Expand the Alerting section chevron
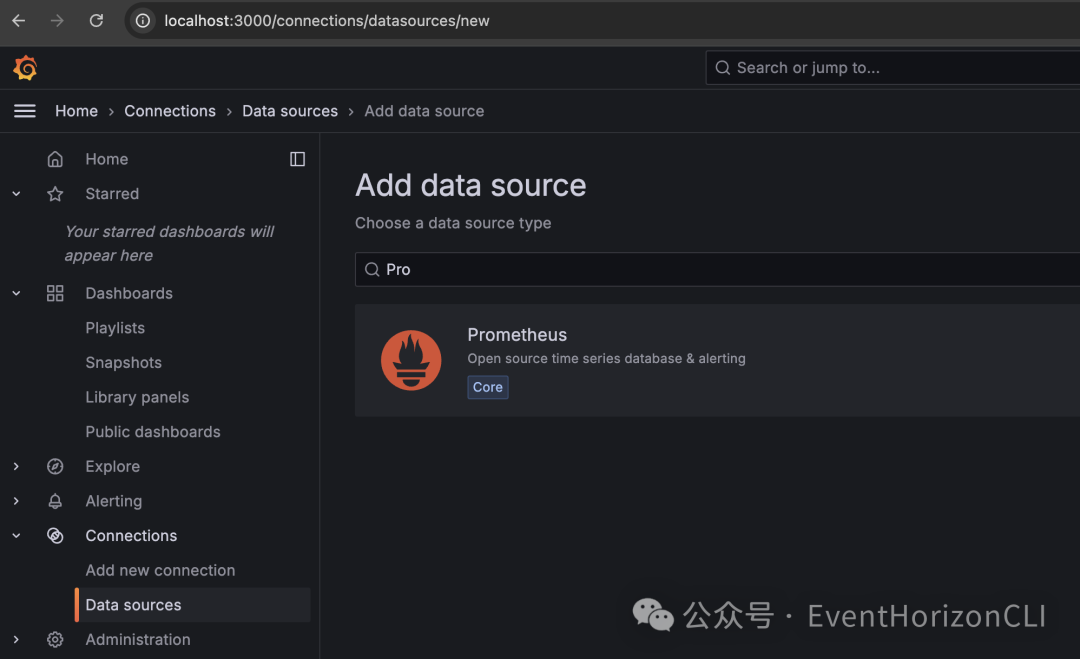 (16, 501)
